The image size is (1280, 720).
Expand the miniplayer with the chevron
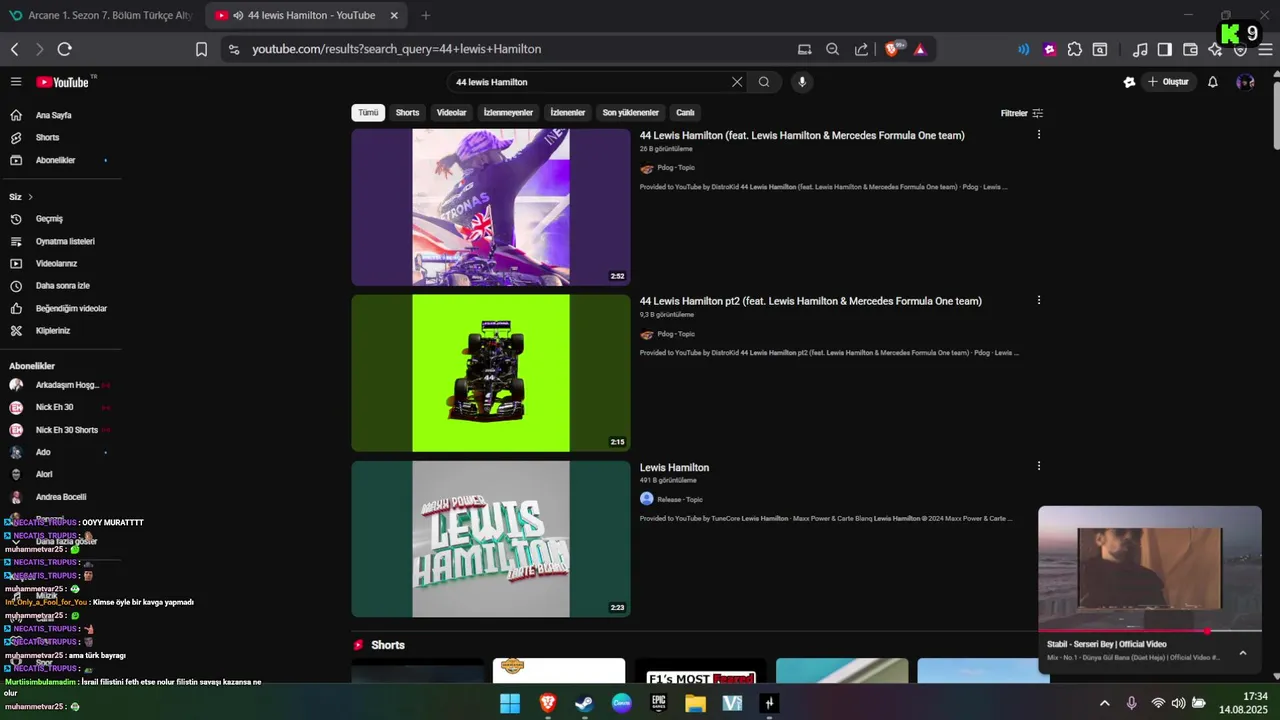pyautogui.click(x=1242, y=653)
